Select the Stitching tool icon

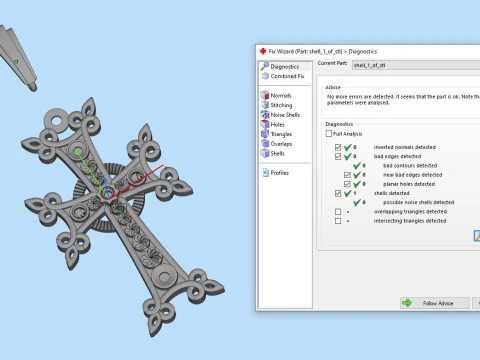(265, 105)
